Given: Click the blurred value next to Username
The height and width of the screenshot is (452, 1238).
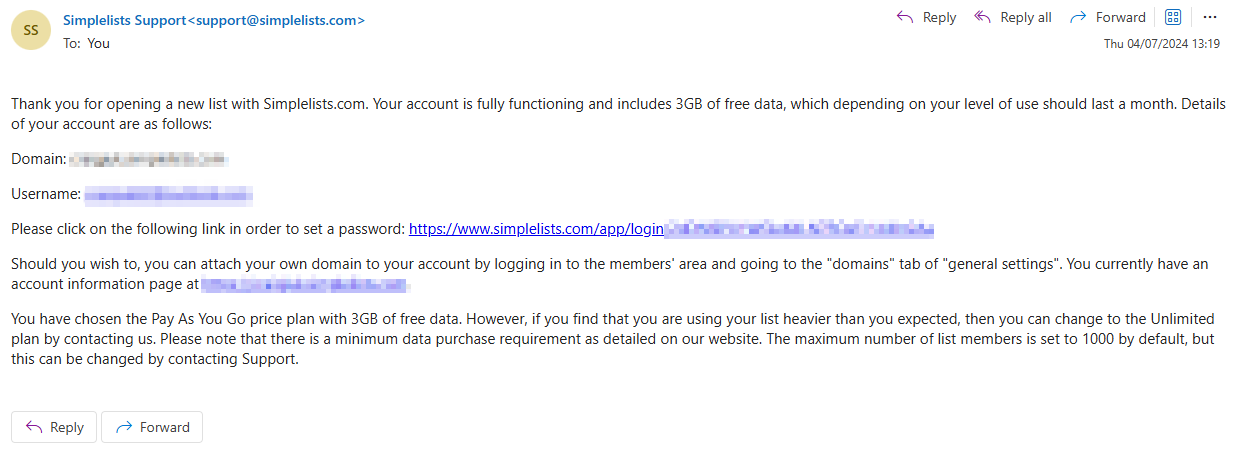Looking at the screenshot, I should point(167,194).
